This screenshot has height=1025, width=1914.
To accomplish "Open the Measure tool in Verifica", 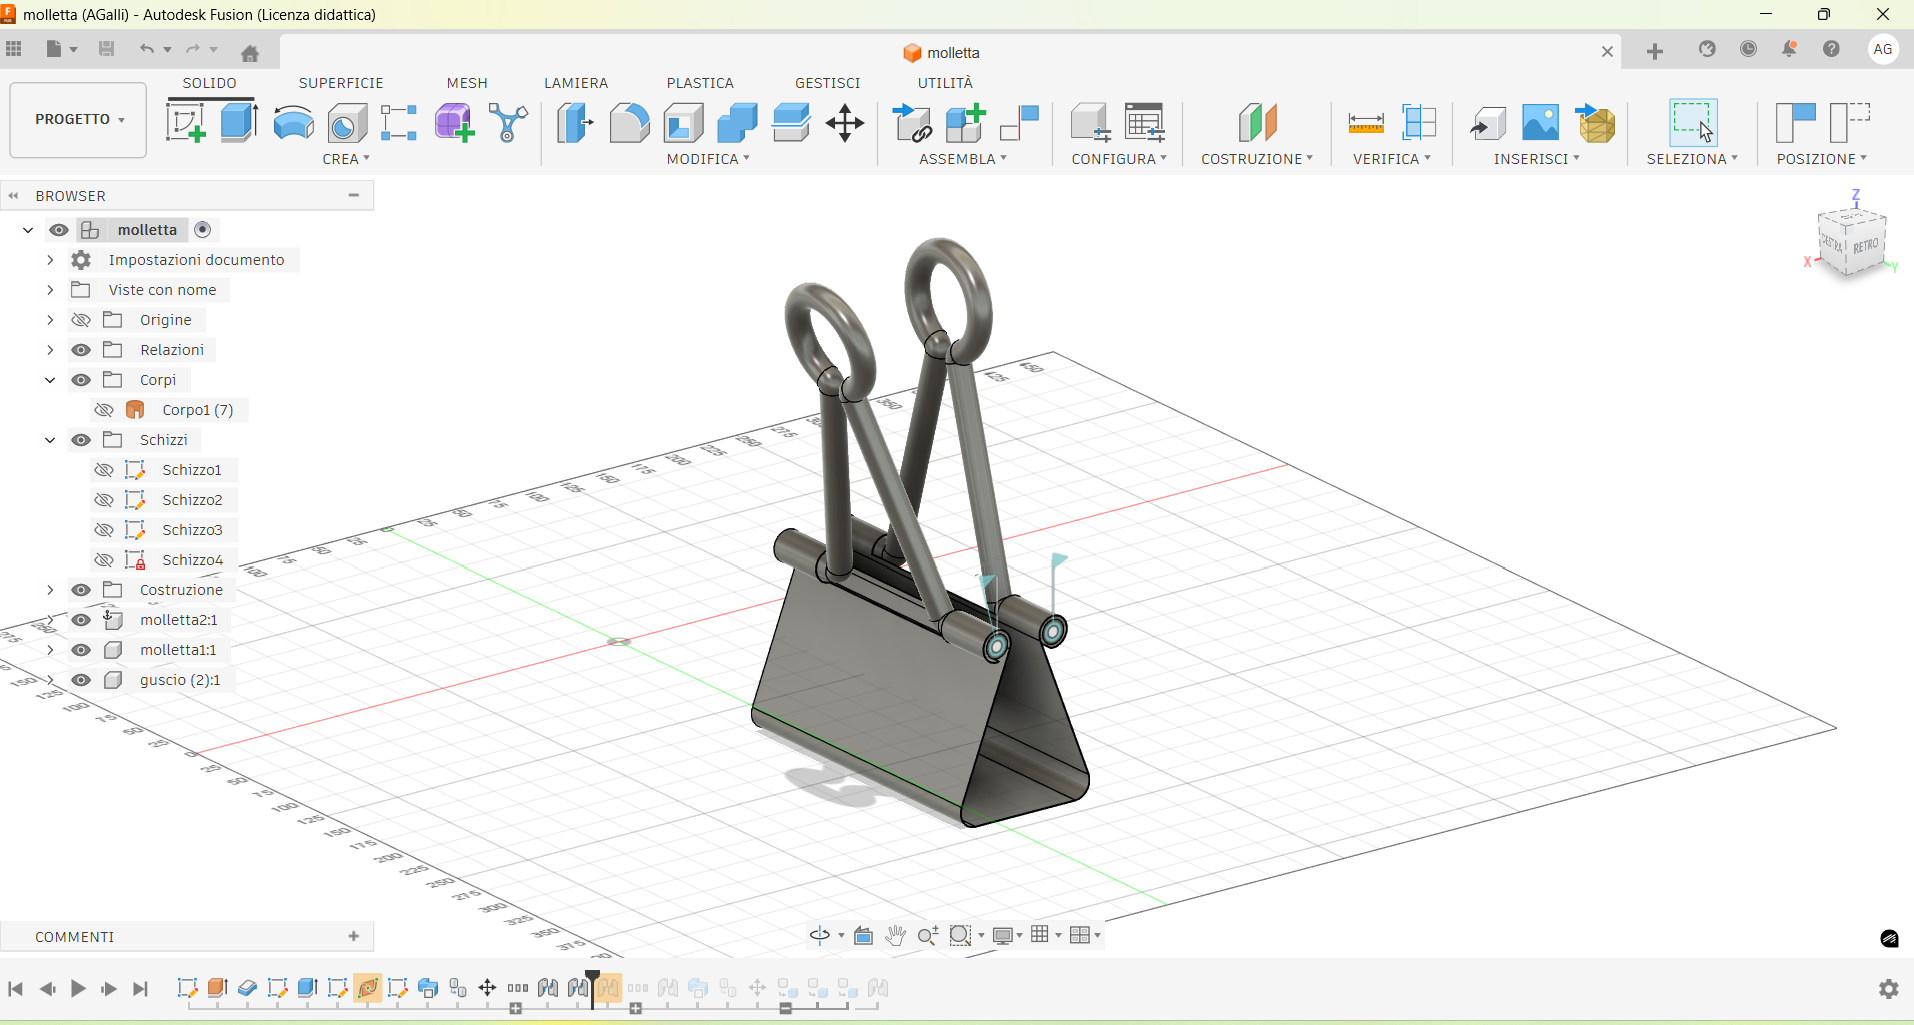I will tap(1365, 123).
